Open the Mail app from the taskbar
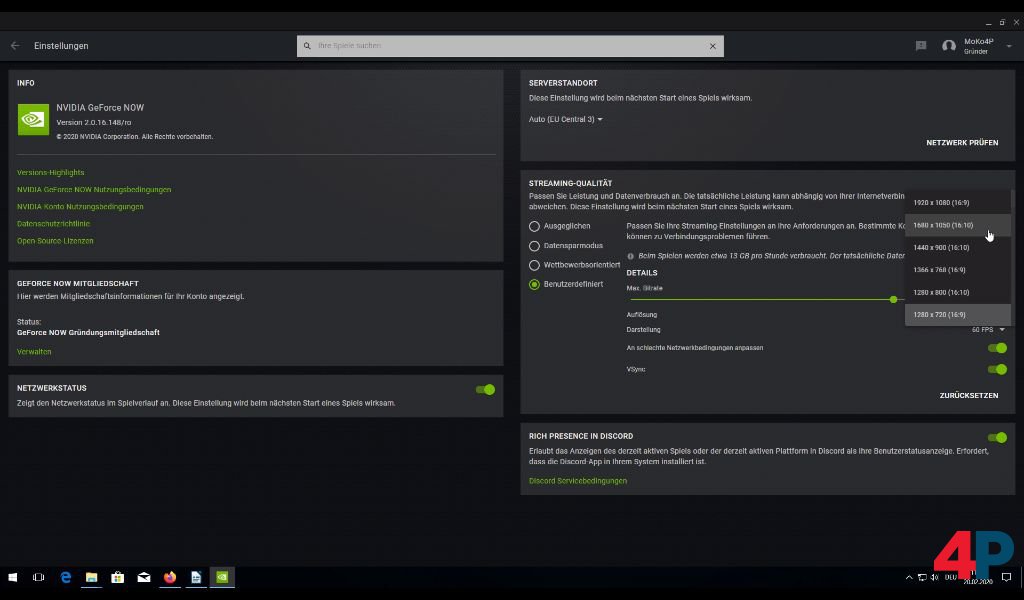Viewport: 1024px width, 600px height. (144, 577)
